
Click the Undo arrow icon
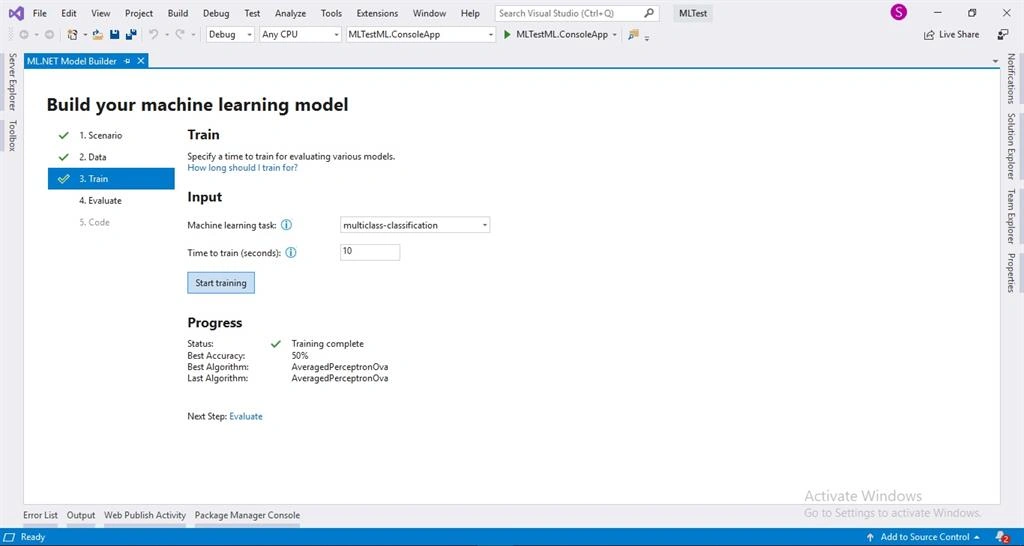tap(153, 35)
